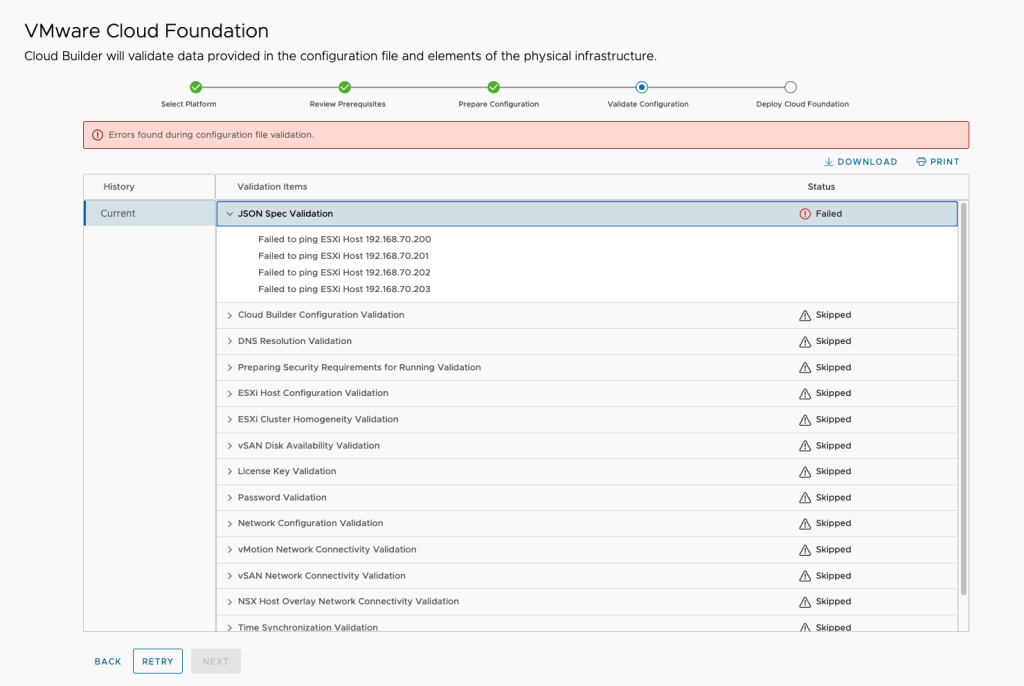Collapse the JSON Spec Validation section

click(229, 214)
